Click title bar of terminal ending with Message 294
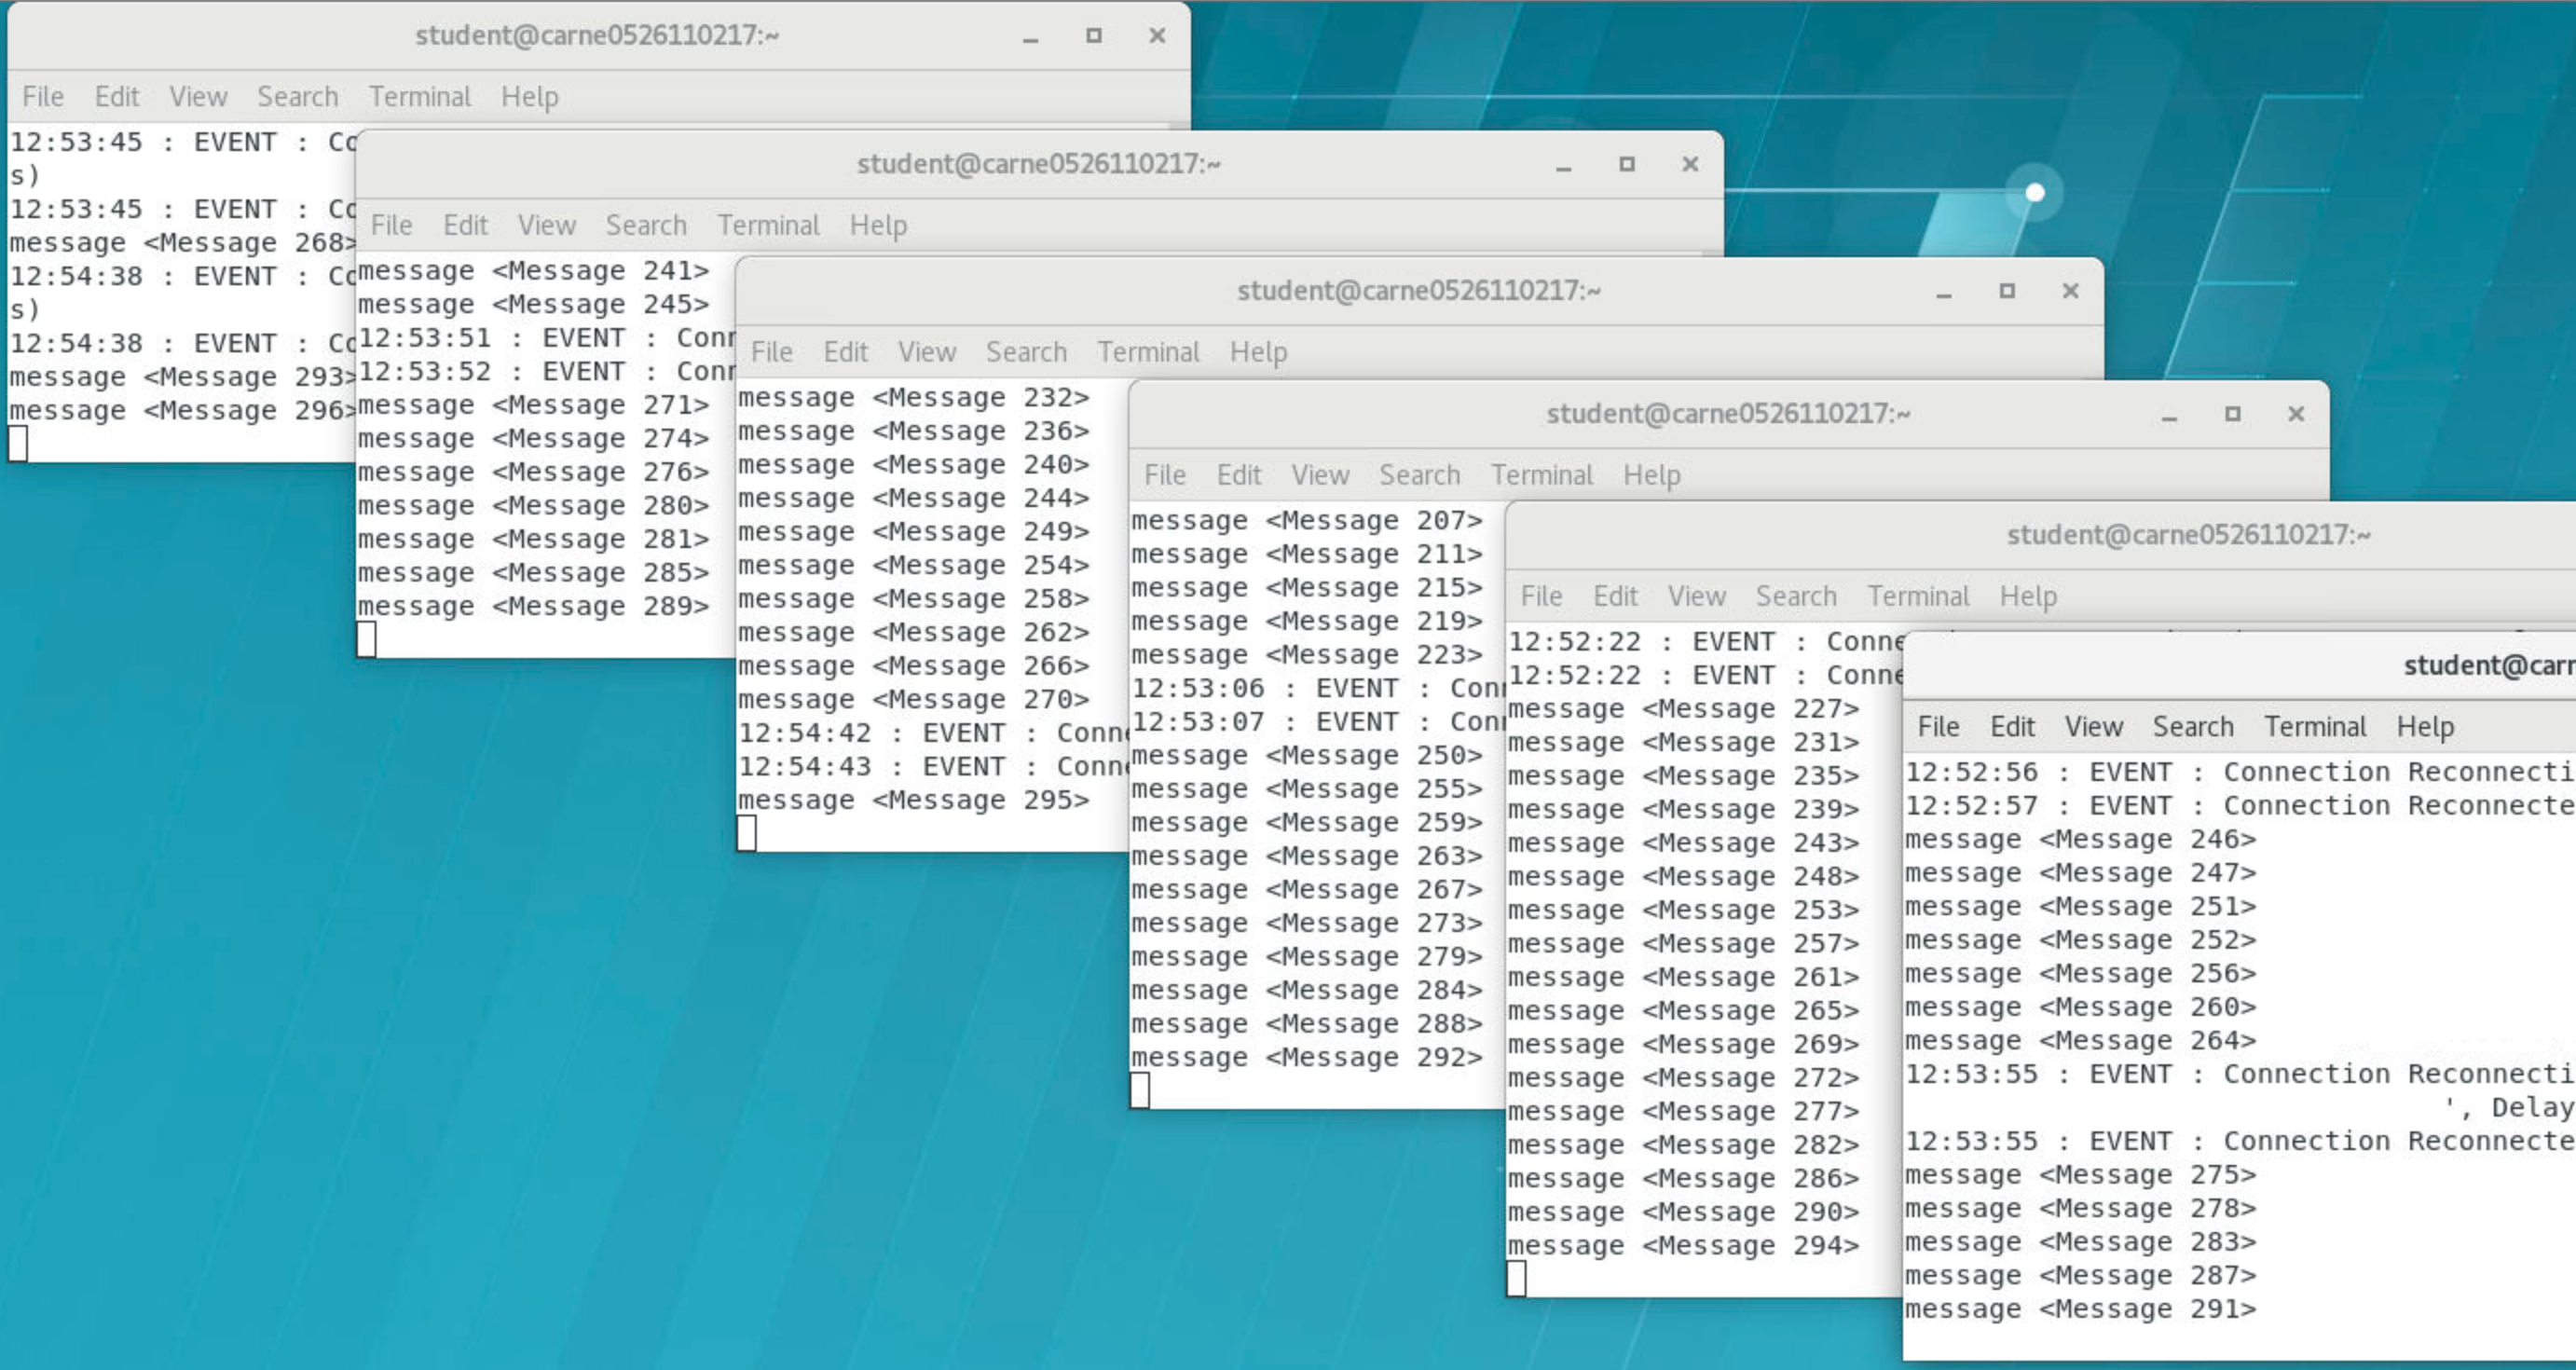Screen dimensions: 2576x1370 tap(2040, 536)
